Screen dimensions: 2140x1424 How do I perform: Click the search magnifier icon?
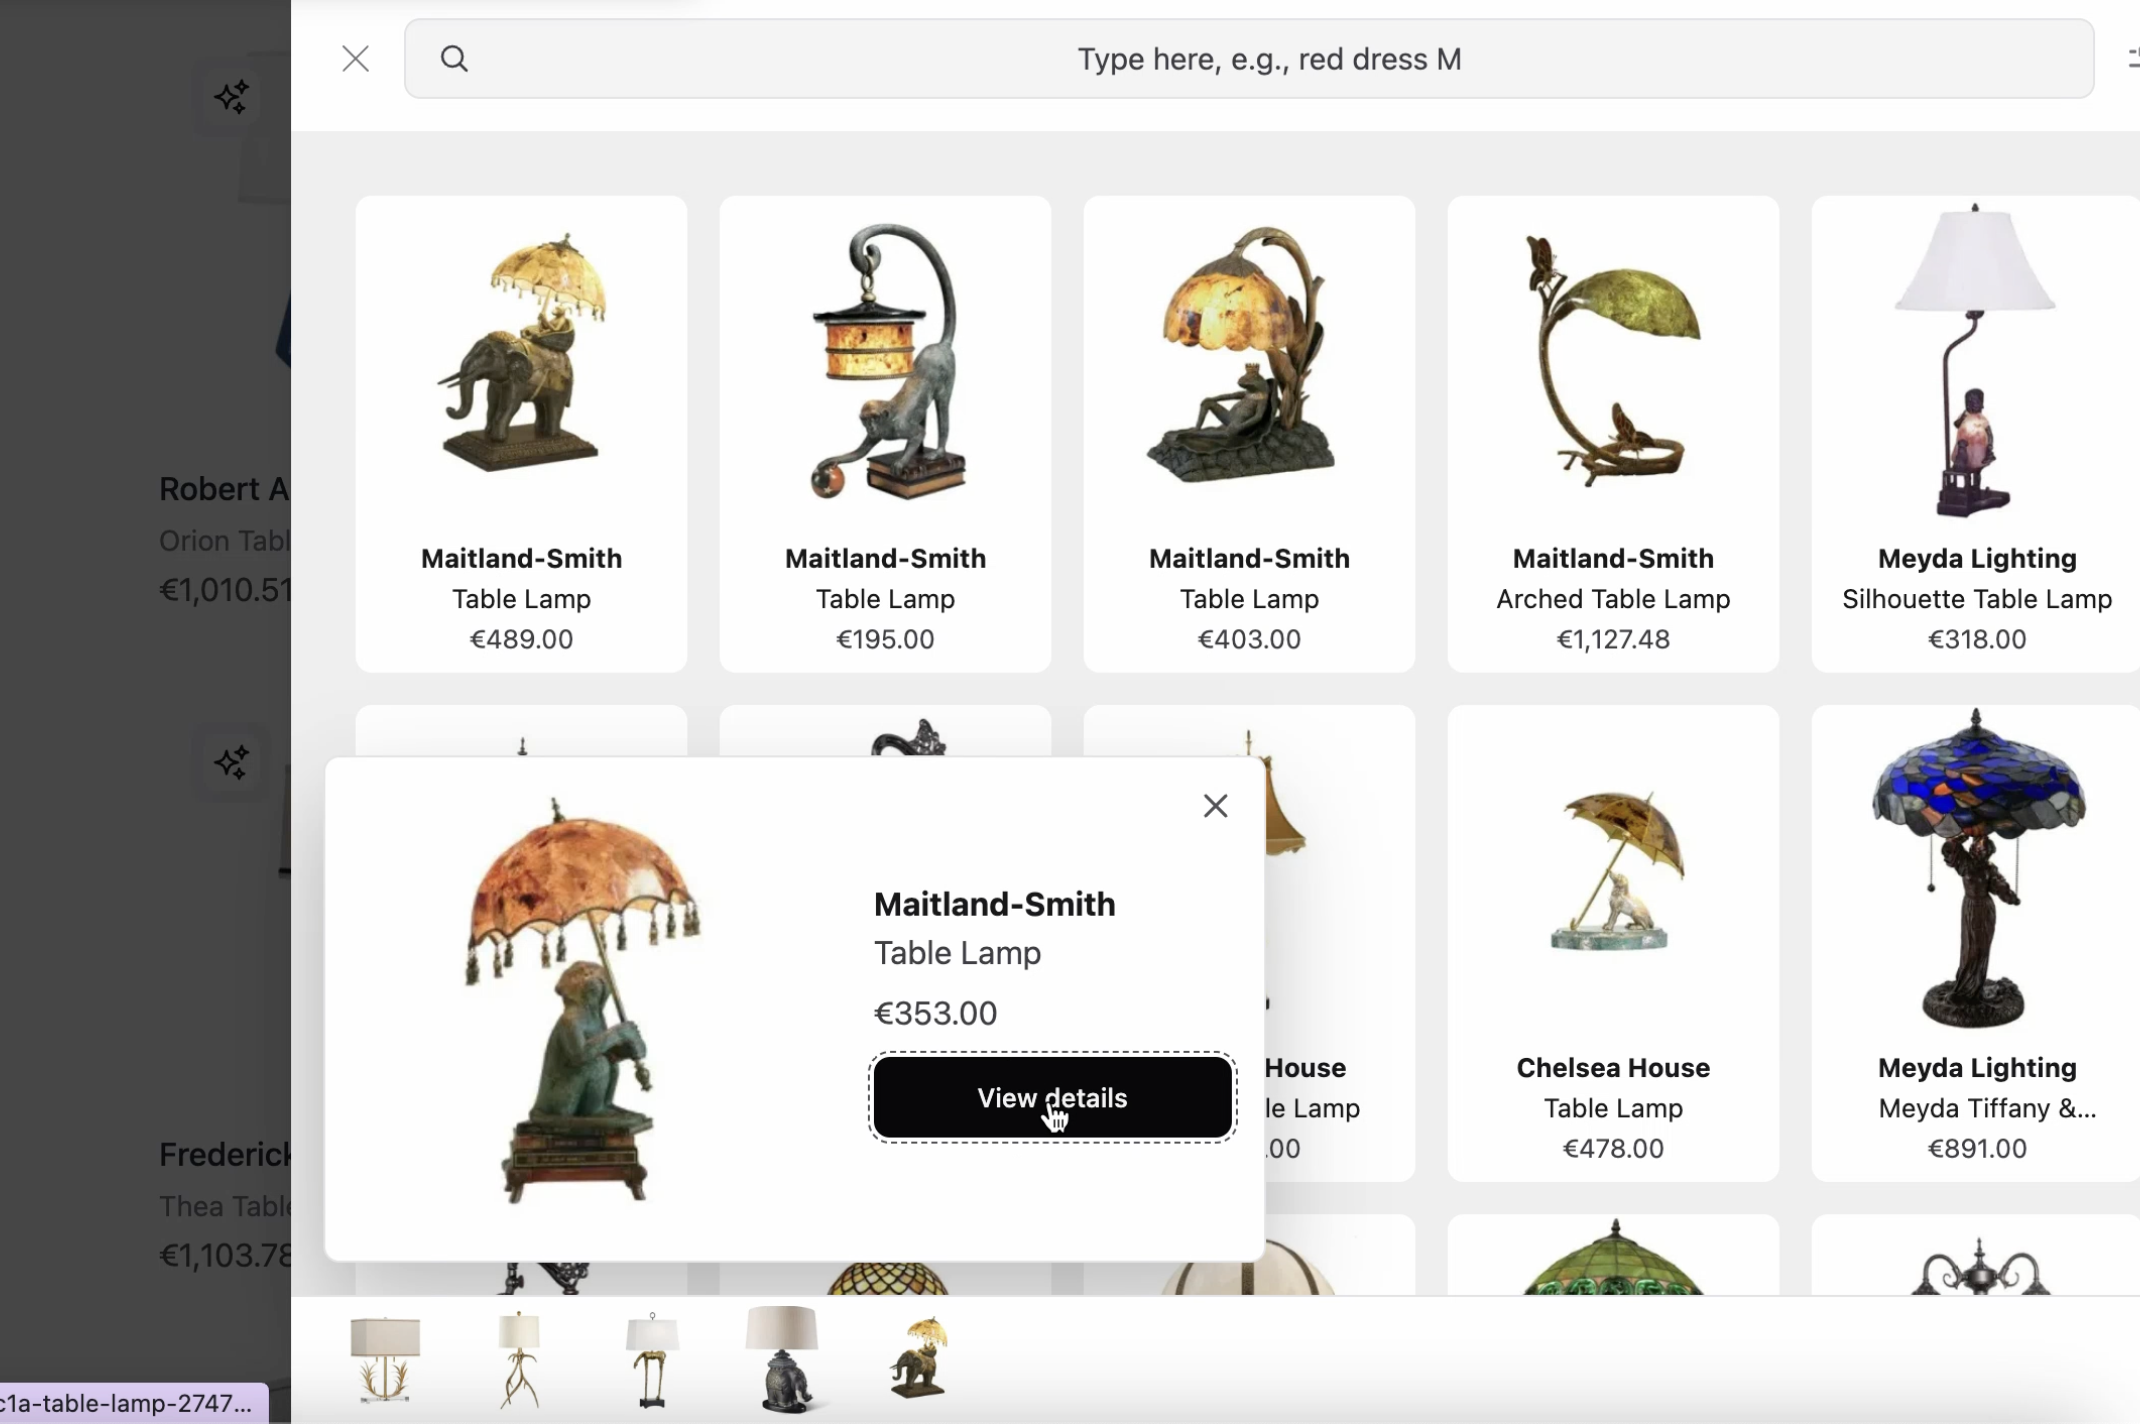tap(455, 58)
